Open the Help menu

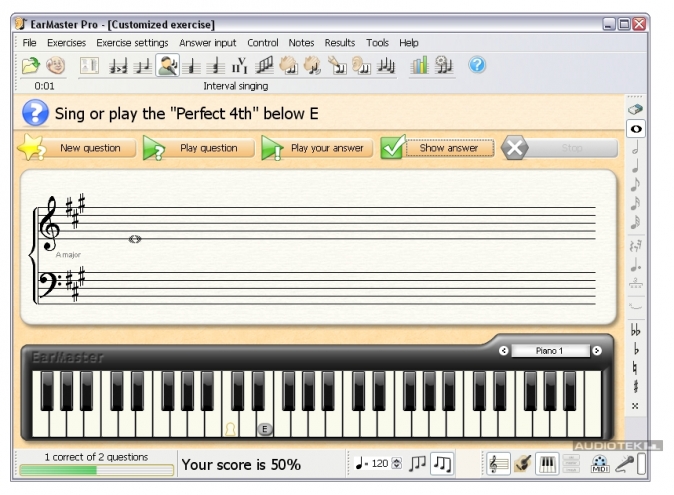(408, 43)
